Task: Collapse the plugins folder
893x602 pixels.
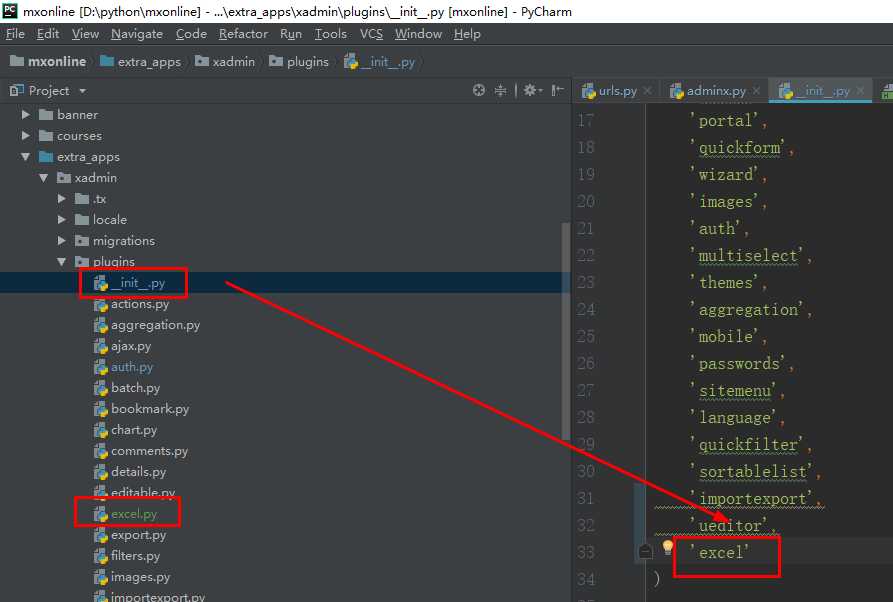Action: (x=62, y=262)
